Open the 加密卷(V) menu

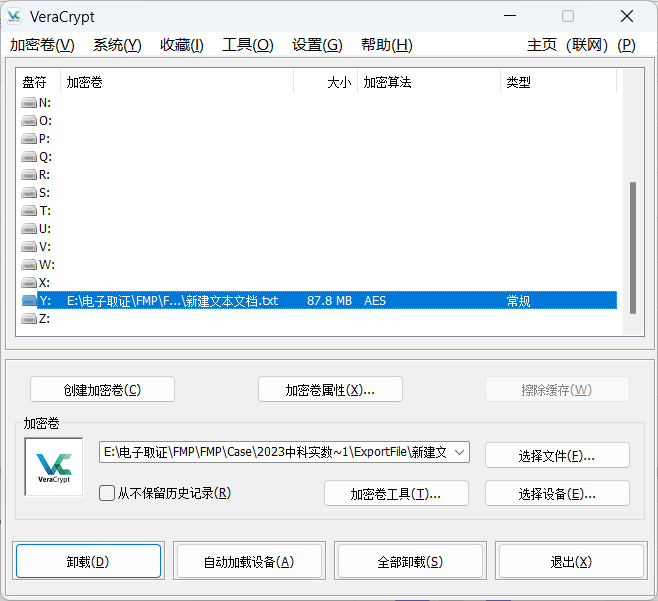(42, 45)
